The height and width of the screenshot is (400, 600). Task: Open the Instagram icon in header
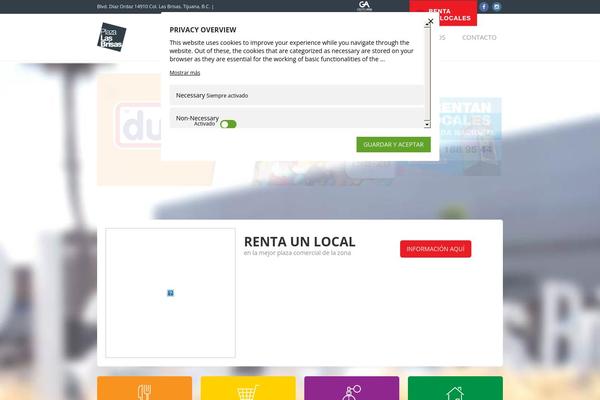click(496, 7)
